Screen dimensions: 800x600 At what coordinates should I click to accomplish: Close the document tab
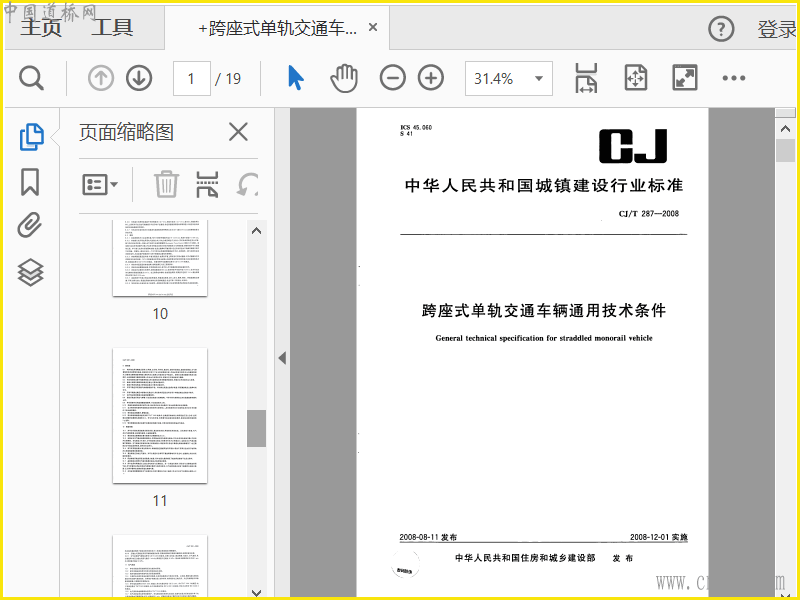click(373, 27)
